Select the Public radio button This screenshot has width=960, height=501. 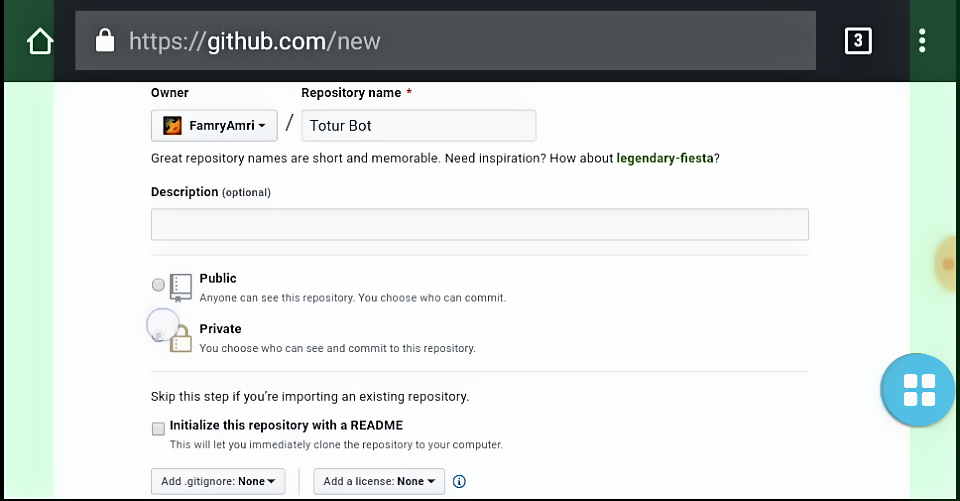(x=158, y=285)
